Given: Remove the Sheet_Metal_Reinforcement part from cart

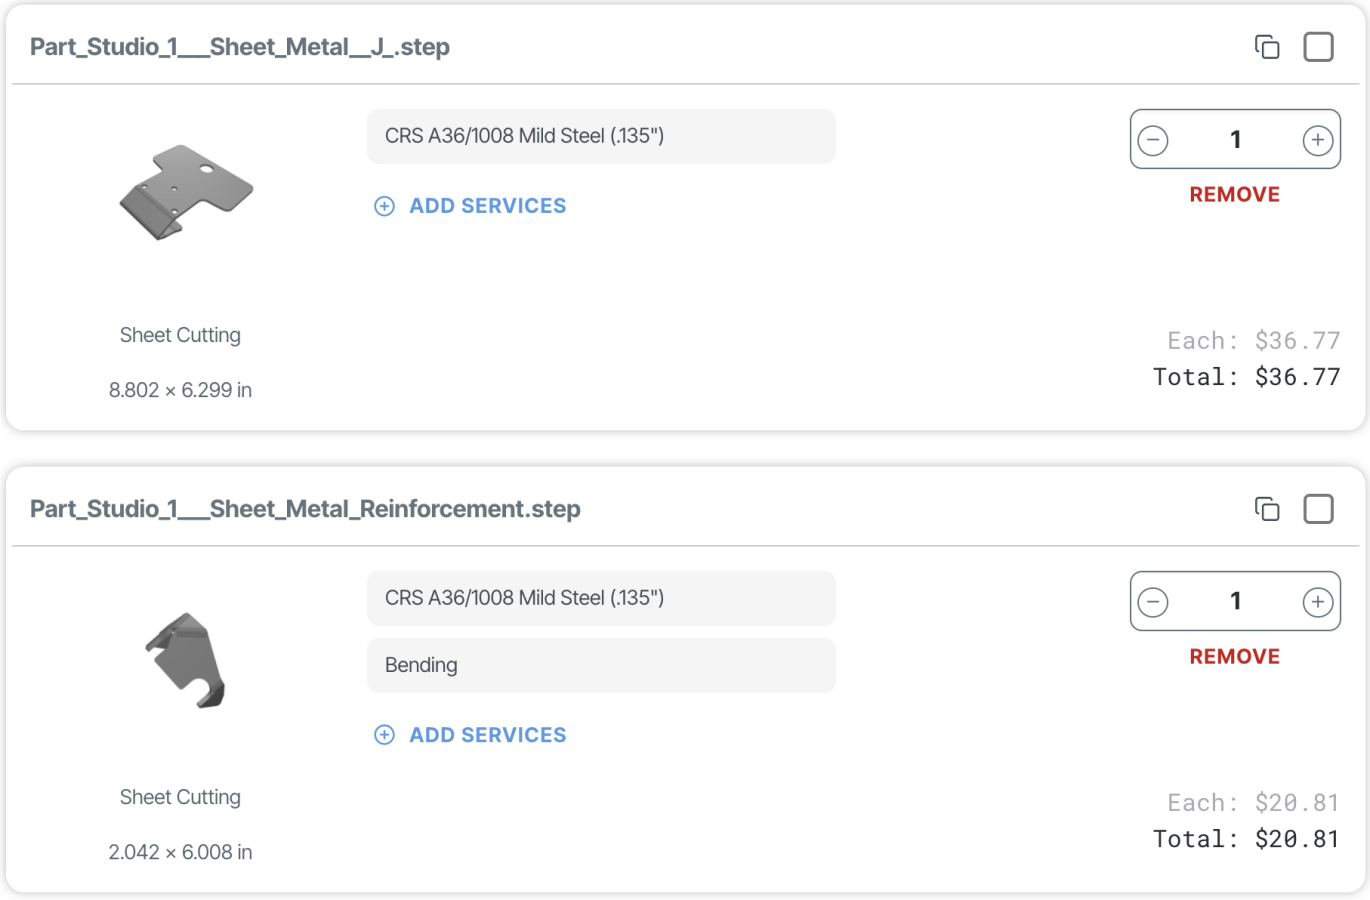Looking at the screenshot, I should tap(1234, 657).
